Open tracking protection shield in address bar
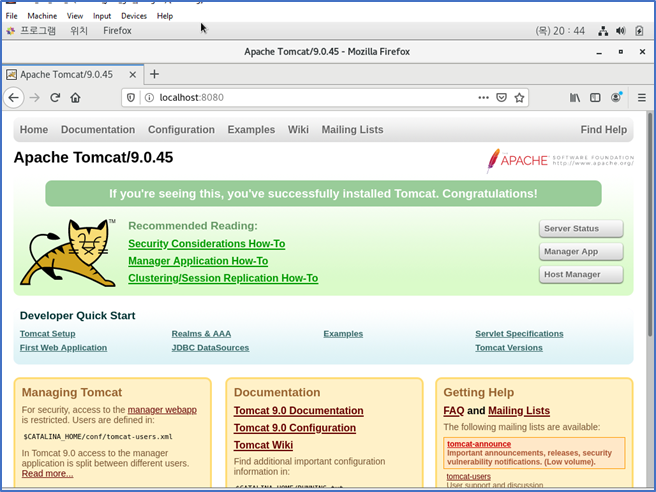The width and height of the screenshot is (656, 492). coord(131,97)
